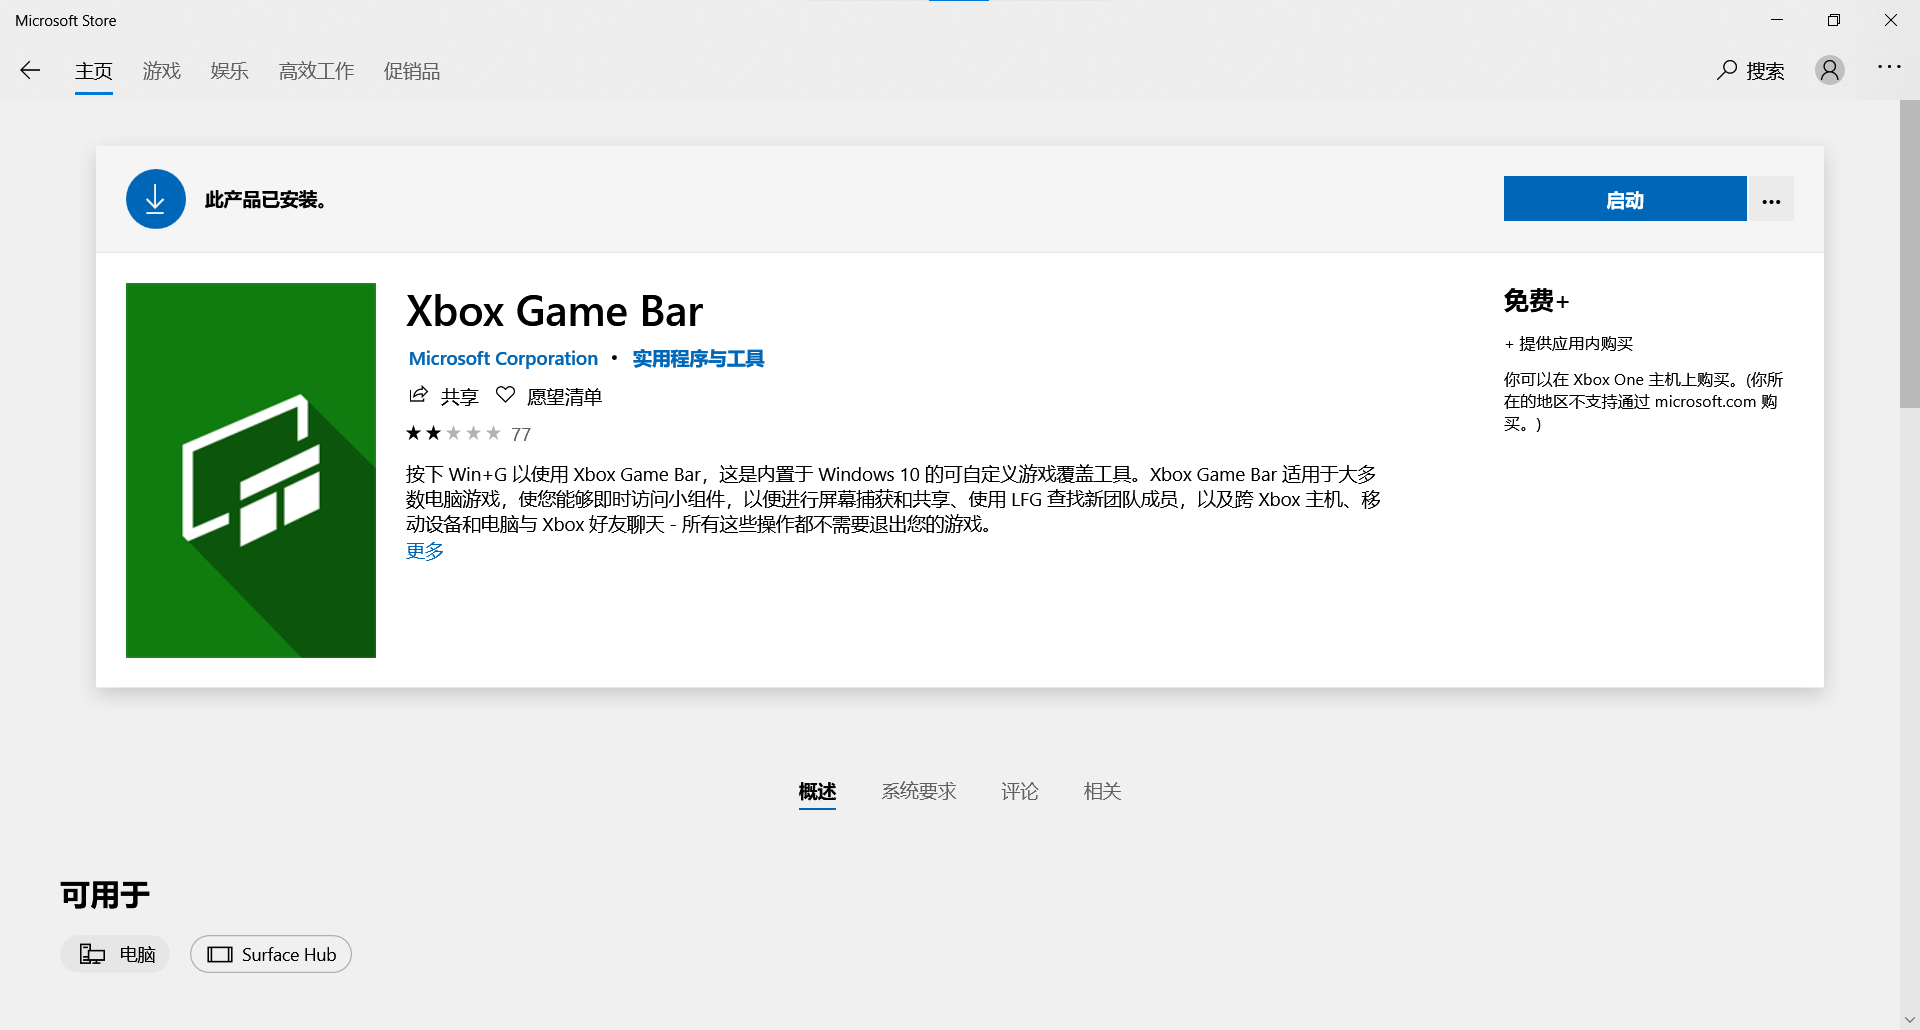Click the 提供应用内购买 note
The height and width of the screenshot is (1030, 1920).
coord(1569,343)
